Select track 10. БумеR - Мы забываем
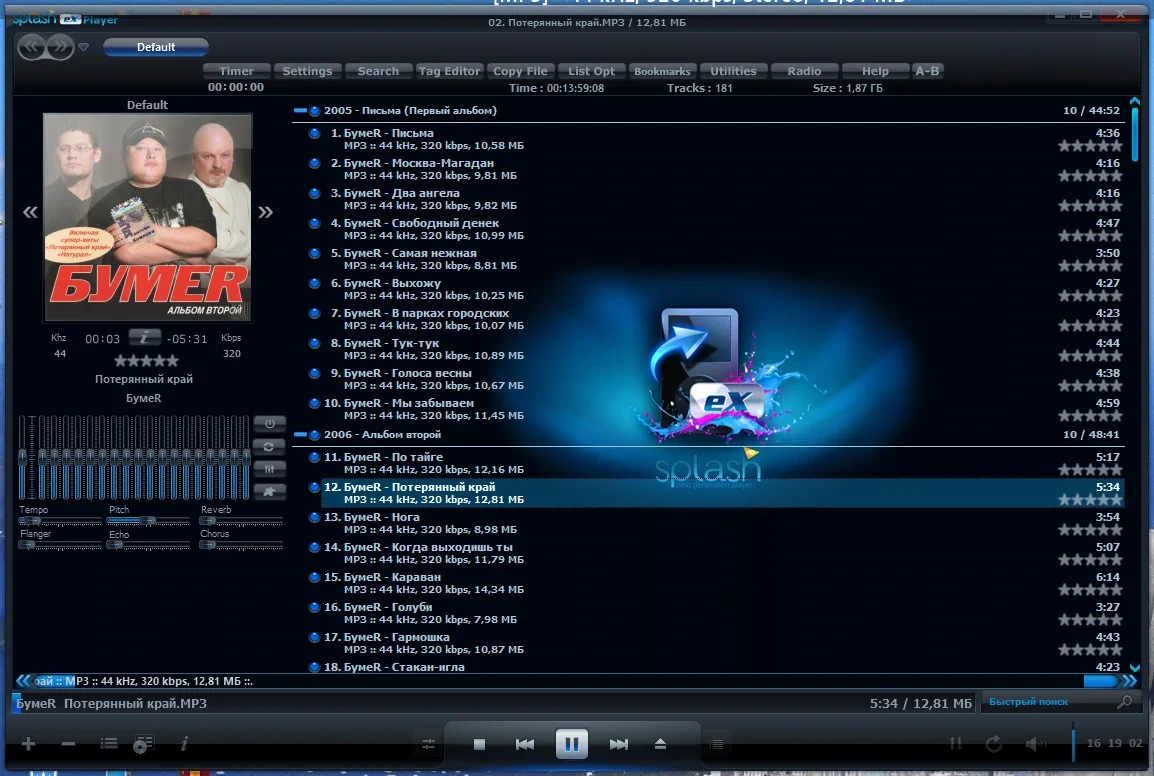Screen dimensions: 1154x776 (x=723, y=409)
